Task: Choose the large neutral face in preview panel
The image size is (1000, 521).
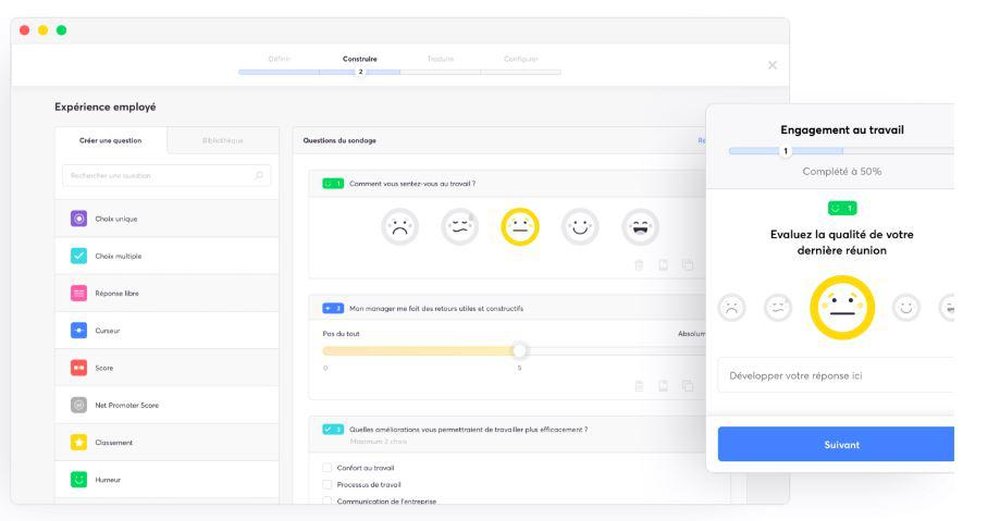Action: coord(842,307)
